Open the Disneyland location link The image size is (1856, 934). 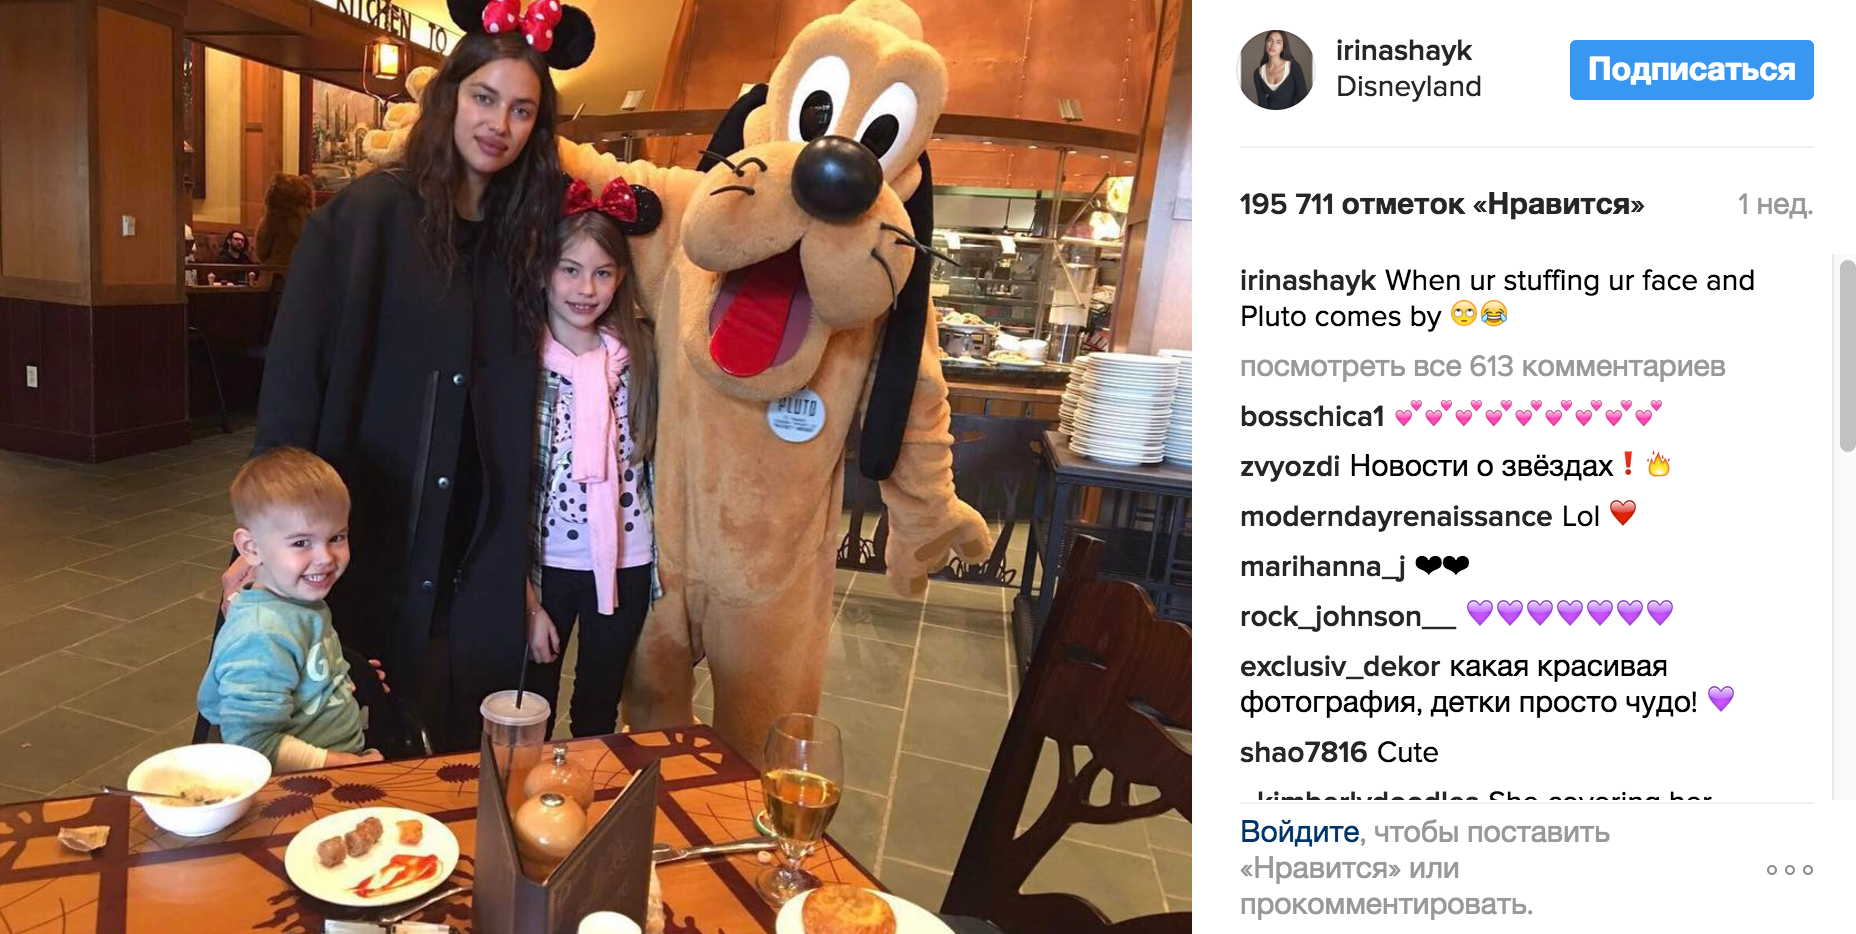(x=1408, y=86)
